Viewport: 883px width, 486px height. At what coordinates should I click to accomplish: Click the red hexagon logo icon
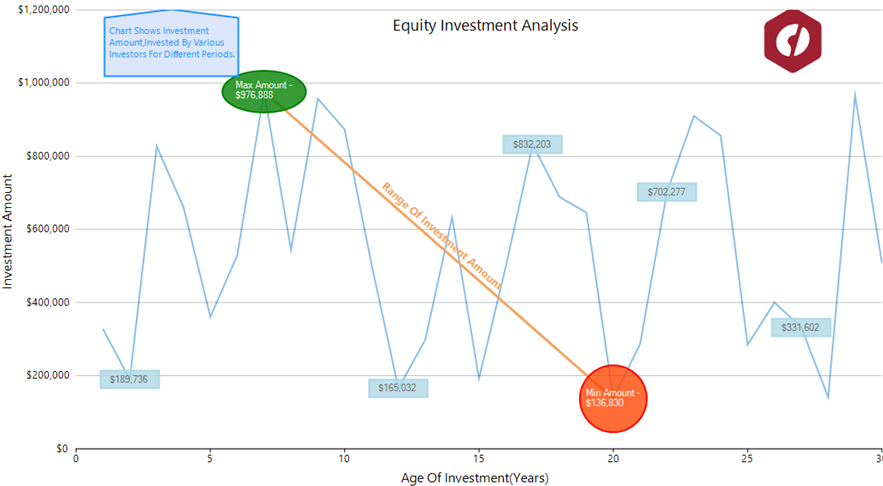793,43
